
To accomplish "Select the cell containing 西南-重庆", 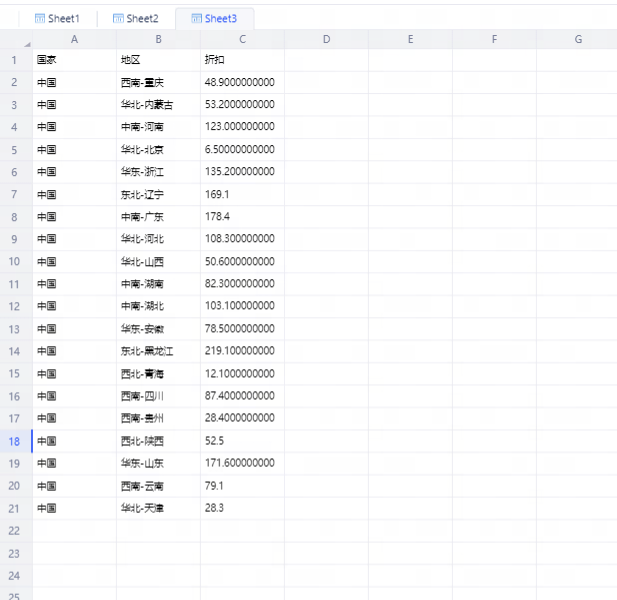I will [x=158, y=82].
